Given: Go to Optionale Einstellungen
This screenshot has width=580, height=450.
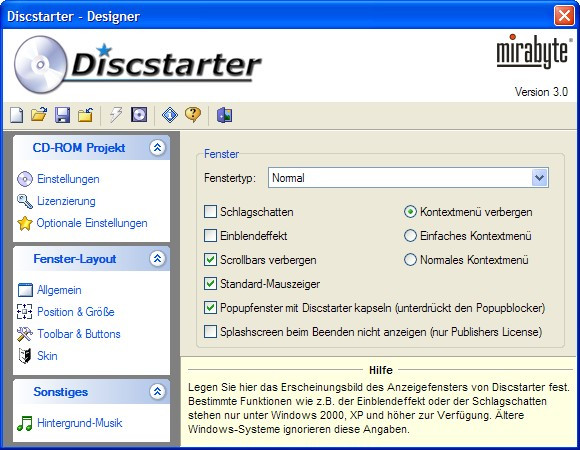Looking at the screenshot, I should click(92, 223).
